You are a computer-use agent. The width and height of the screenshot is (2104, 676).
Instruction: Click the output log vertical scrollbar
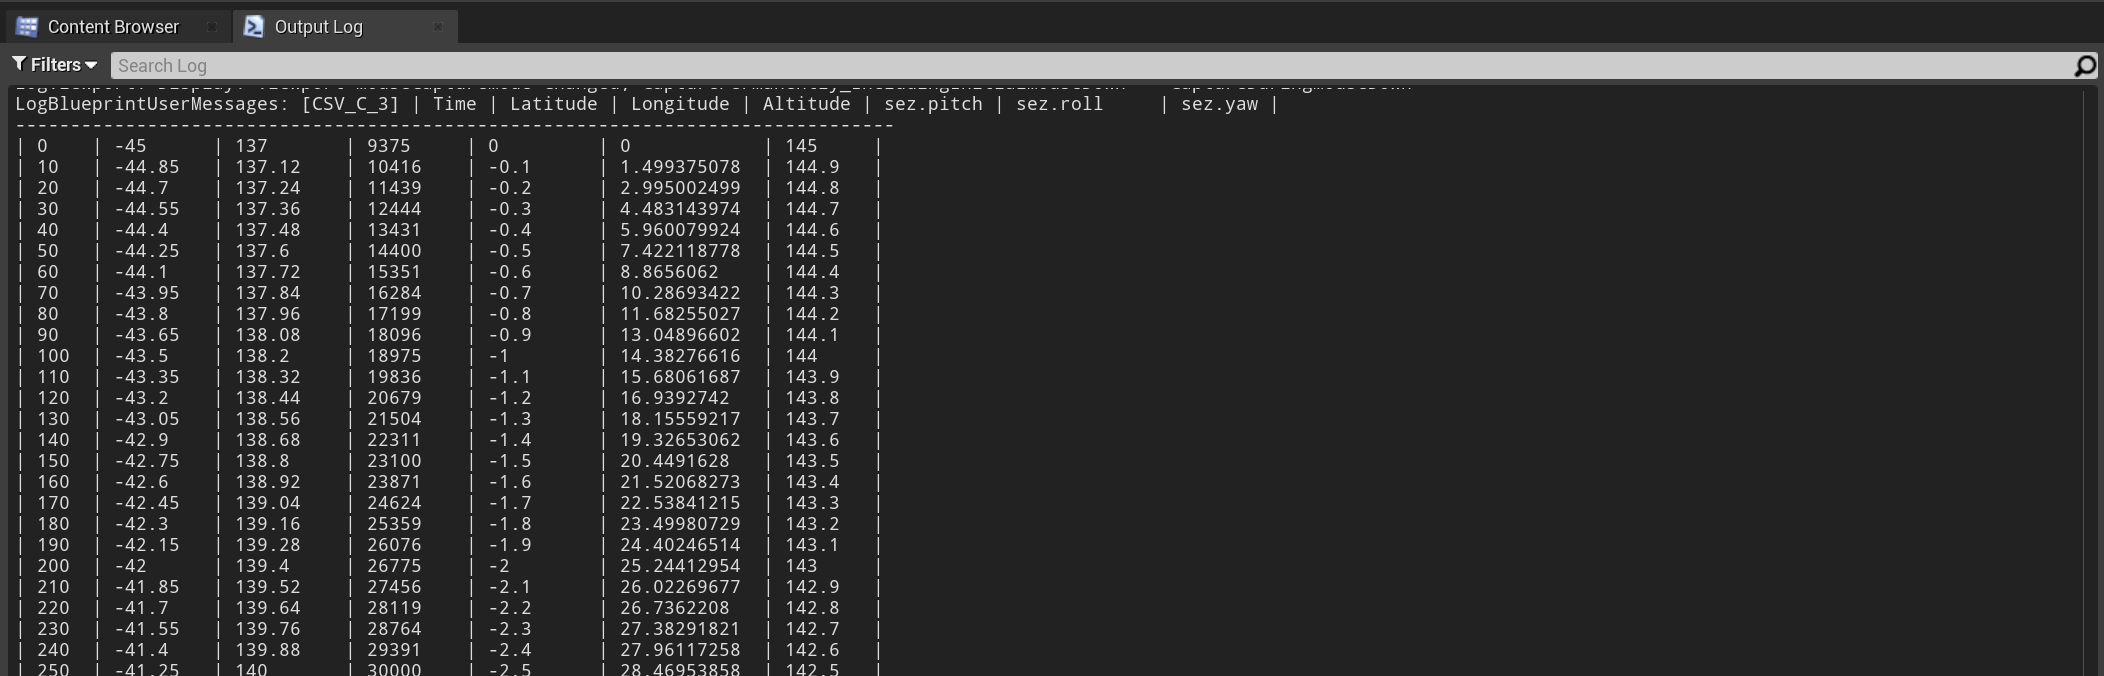(x=2089, y=380)
